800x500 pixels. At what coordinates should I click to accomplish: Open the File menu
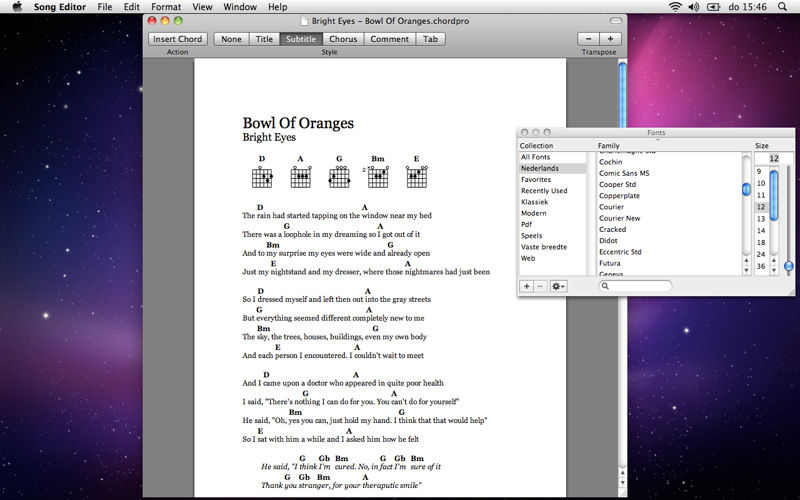(x=105, y=7)
